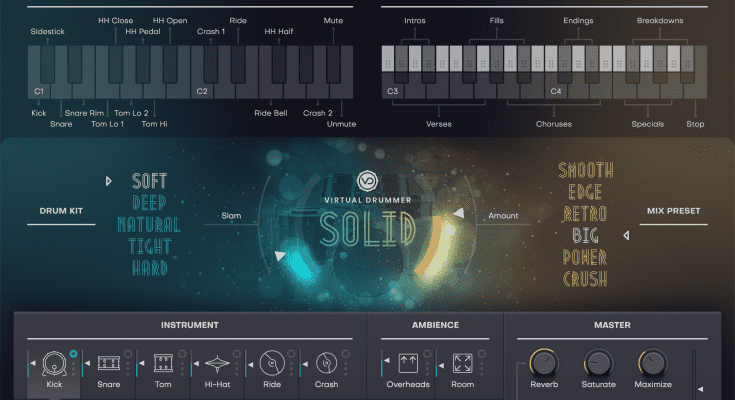Expand the arrow right of Maximize knob
The width and height of the screenshot is (735, 400).
pos(699,389)
